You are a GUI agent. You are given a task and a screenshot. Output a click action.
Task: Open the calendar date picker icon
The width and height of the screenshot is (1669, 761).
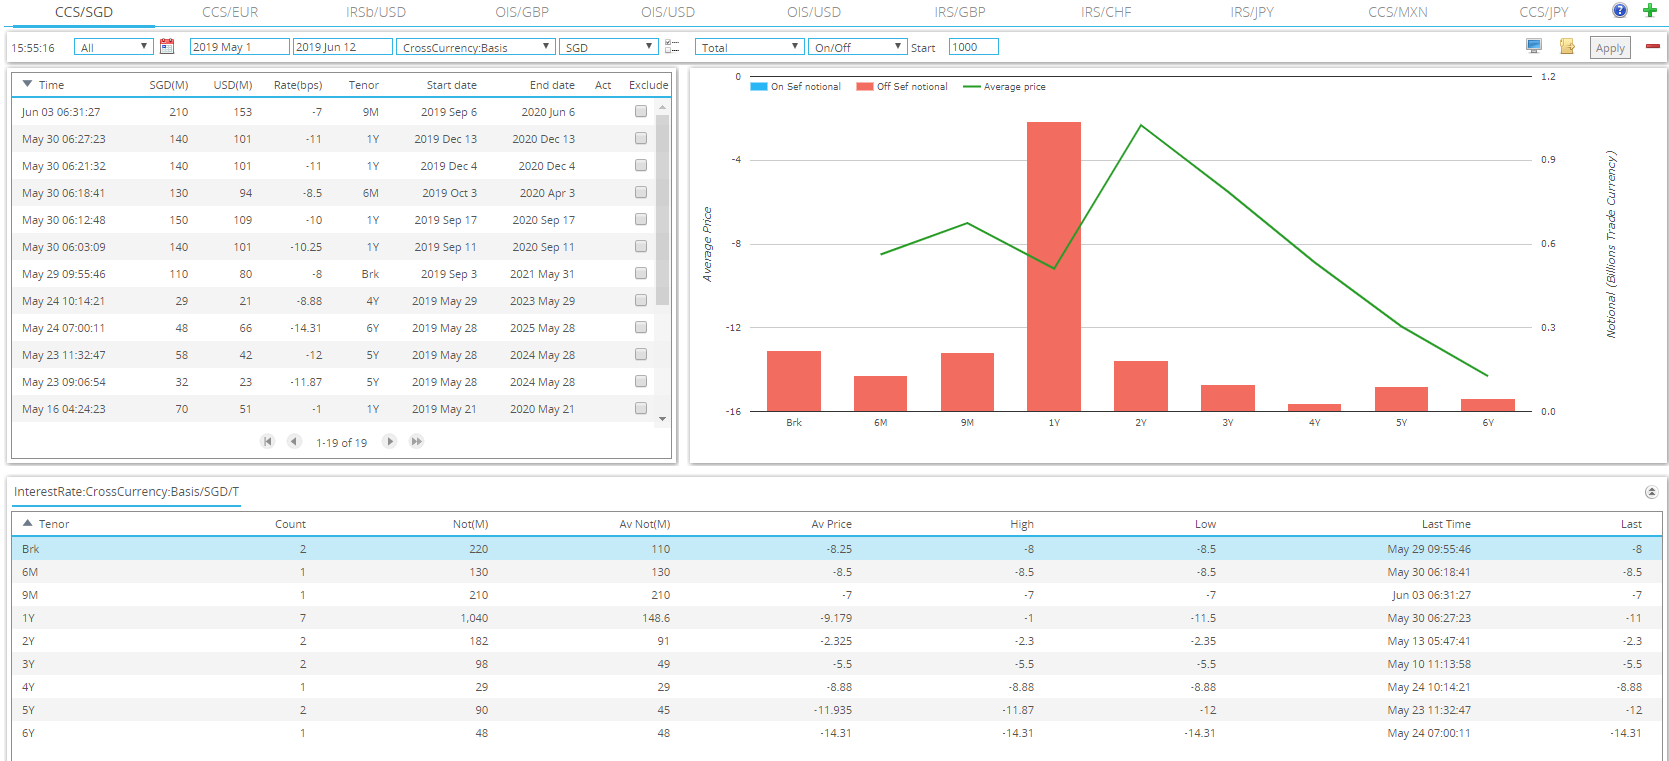coord(167,47)
